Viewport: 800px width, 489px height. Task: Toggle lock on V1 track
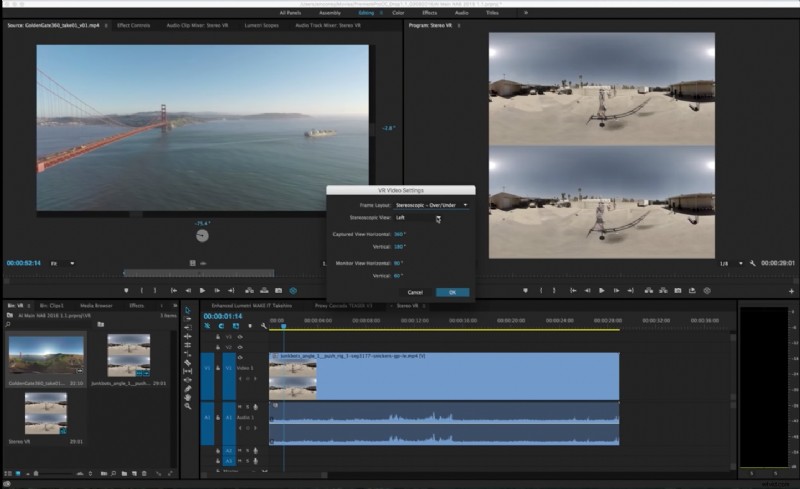coord(218,368)
